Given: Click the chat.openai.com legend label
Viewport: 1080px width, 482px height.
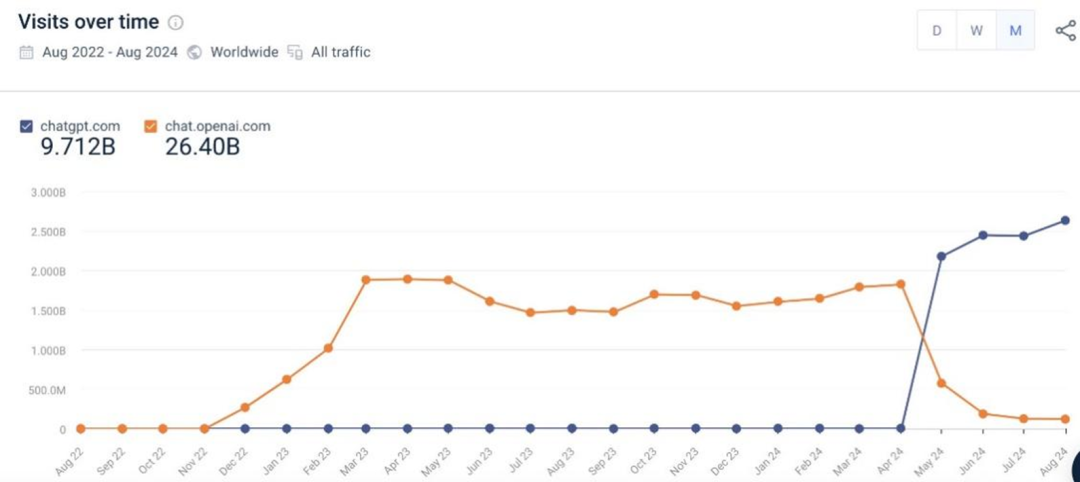Looking at the screenshot, I should click(x=218, y=126).
